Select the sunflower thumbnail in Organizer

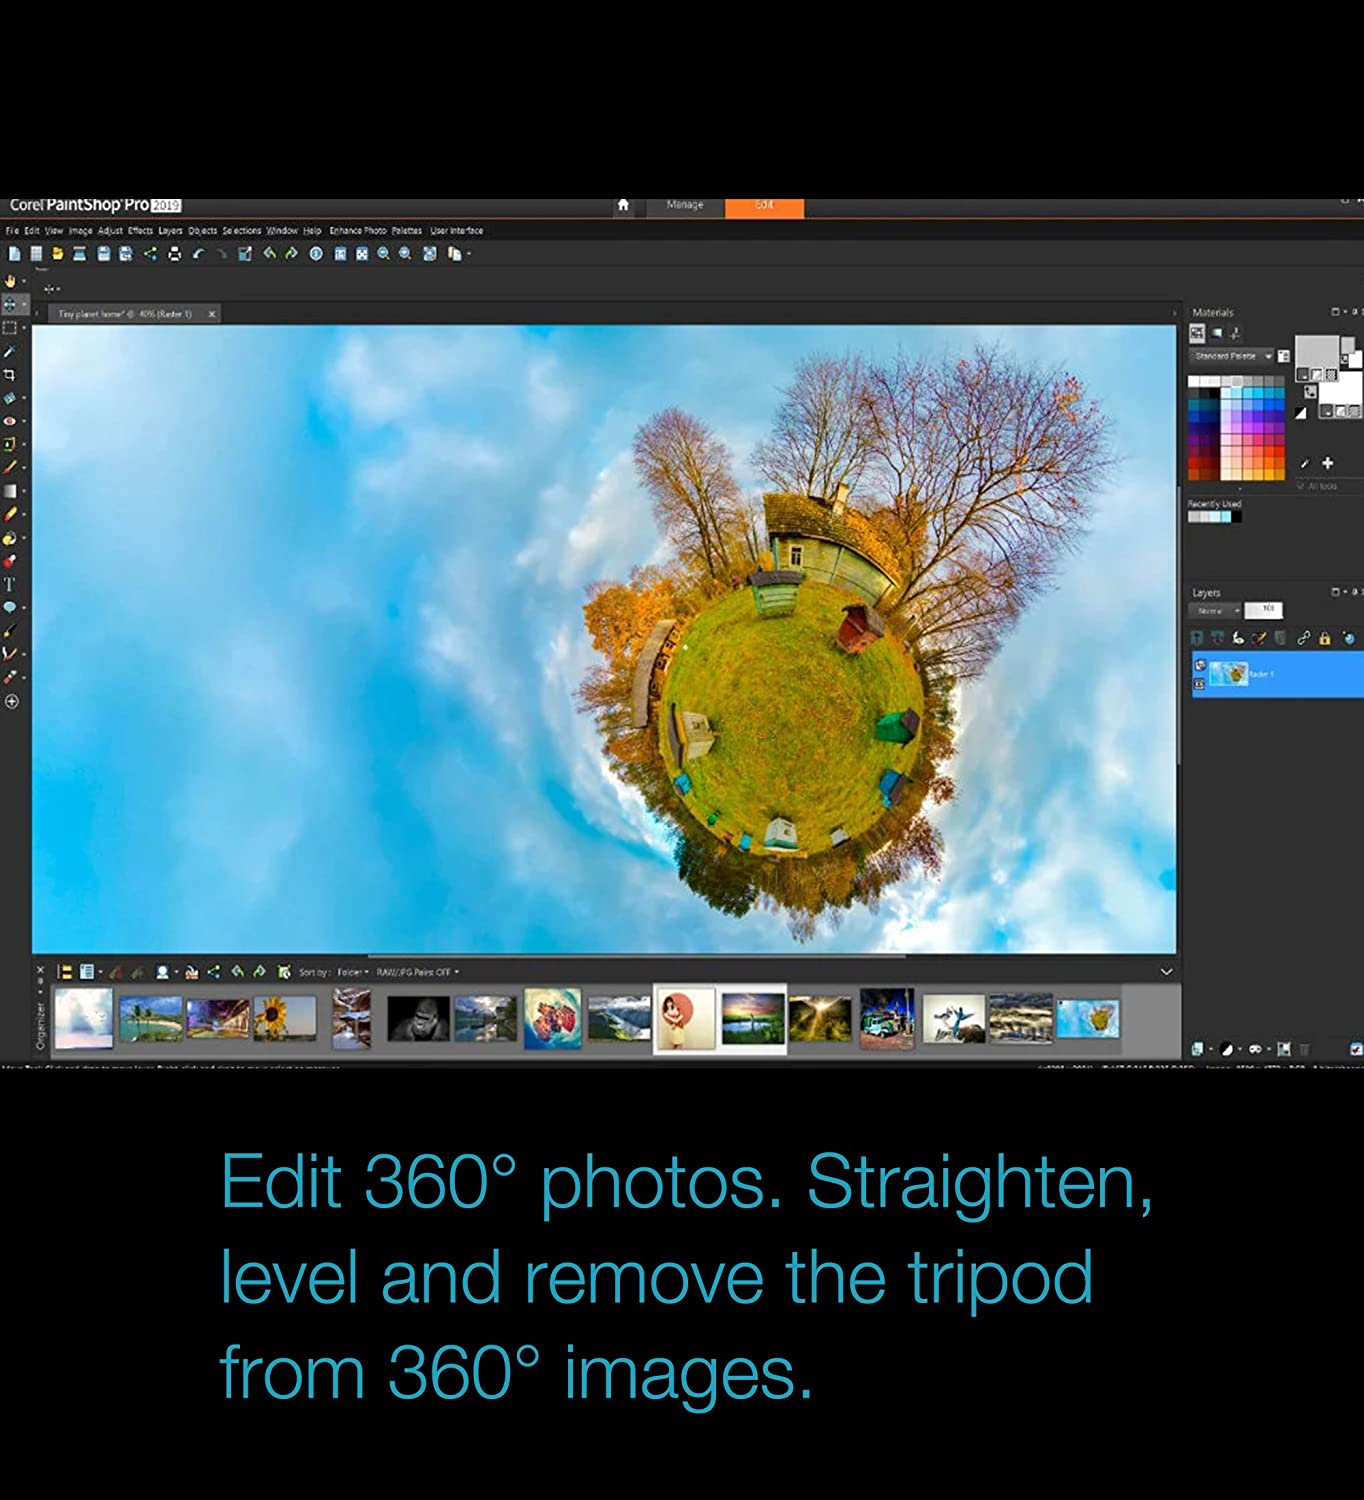284,1019
